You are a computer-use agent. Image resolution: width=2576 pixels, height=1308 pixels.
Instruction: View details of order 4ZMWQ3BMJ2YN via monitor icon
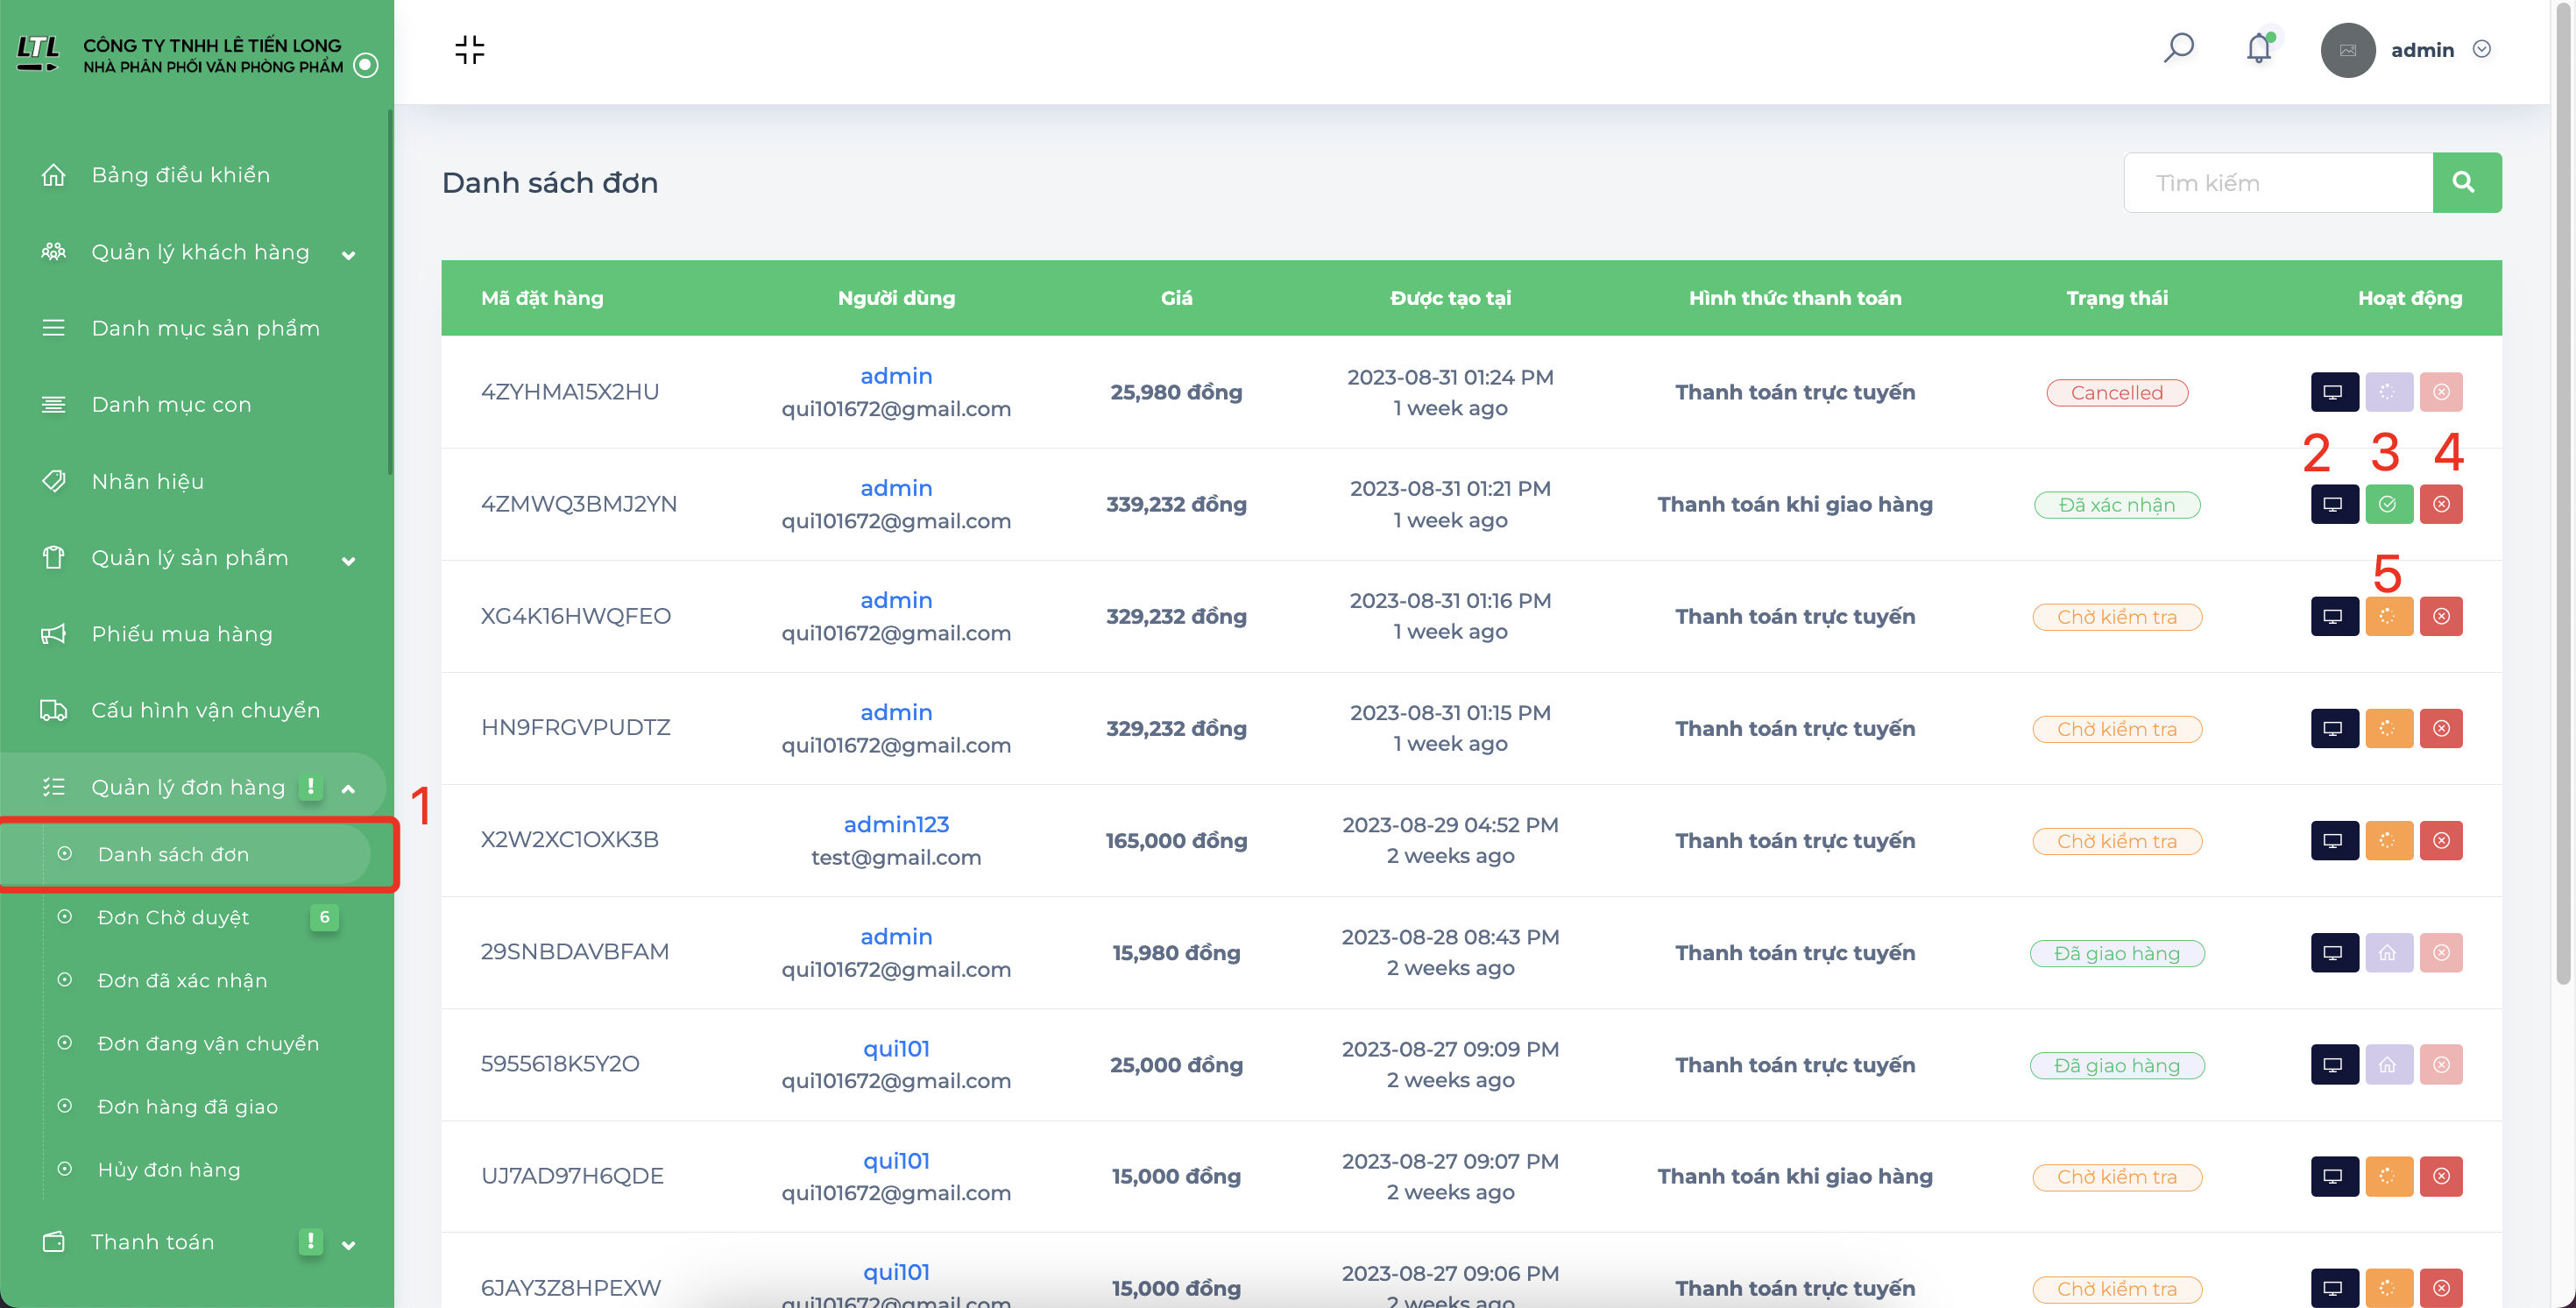(2334, 504)
